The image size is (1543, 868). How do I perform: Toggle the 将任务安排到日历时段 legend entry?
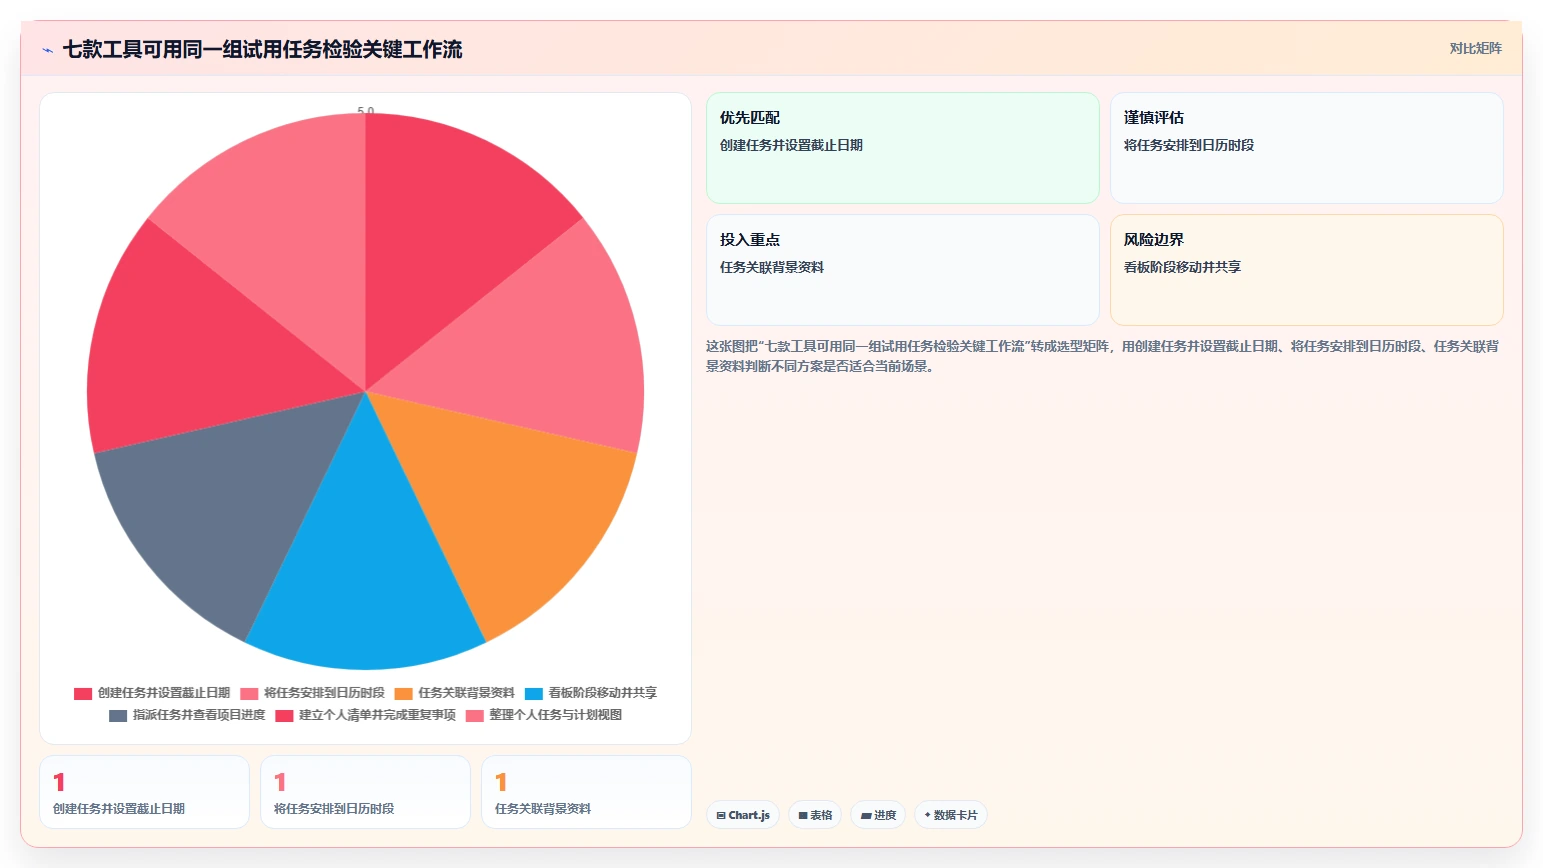click(312, 693)
